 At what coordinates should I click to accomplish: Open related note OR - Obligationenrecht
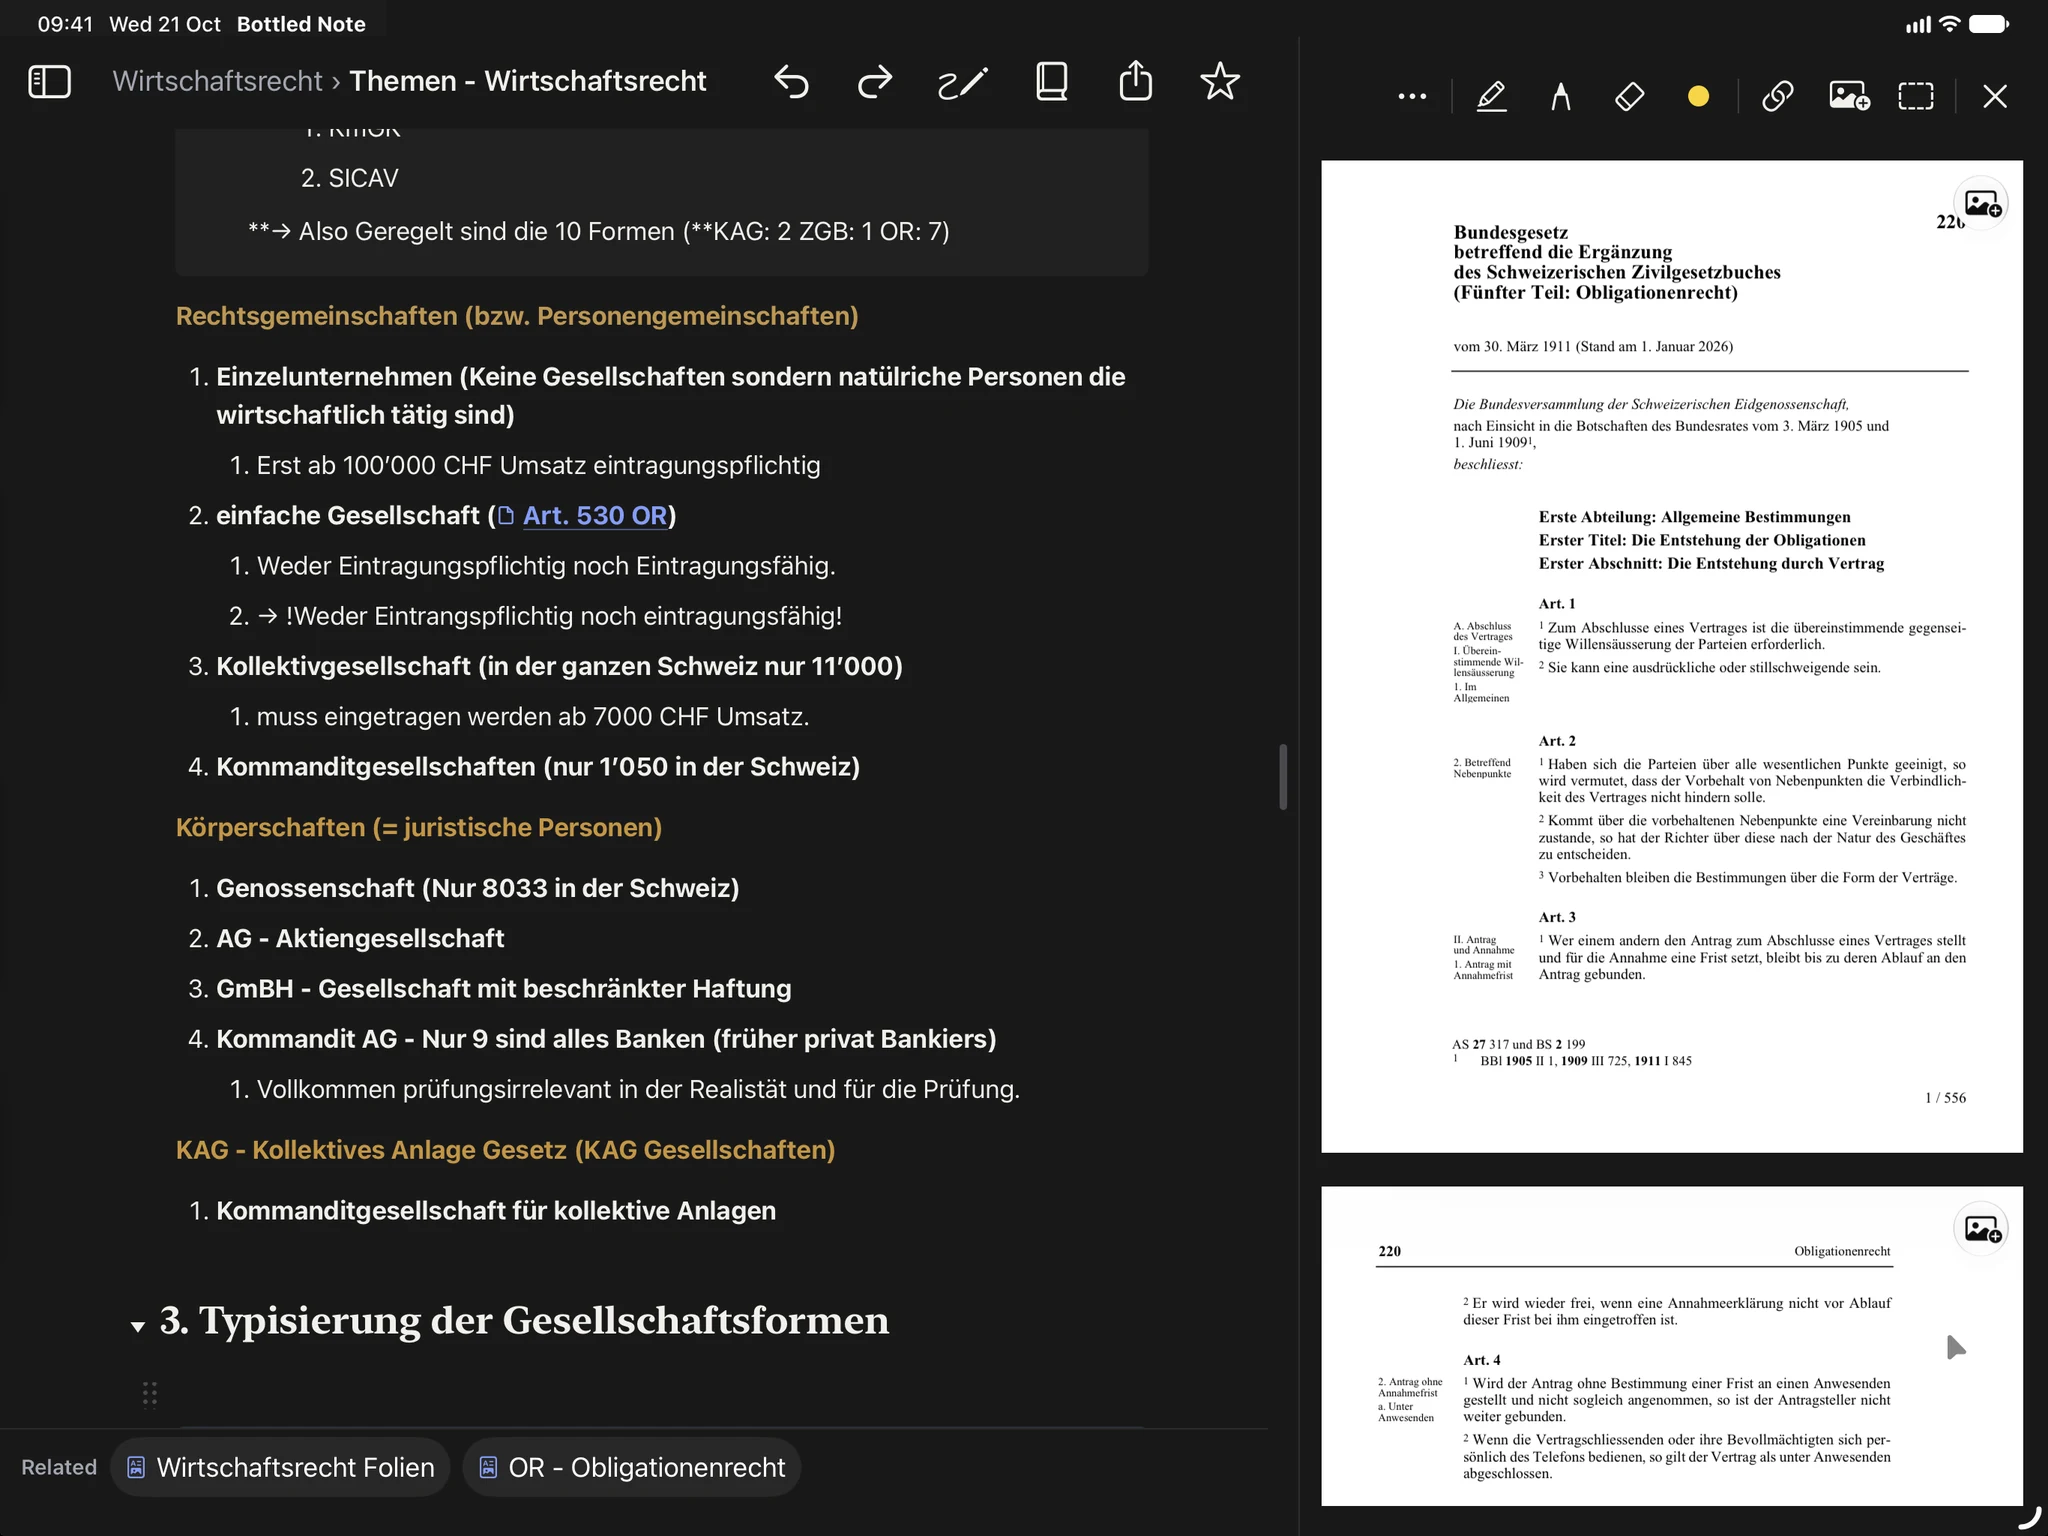tap(632, 1467)
